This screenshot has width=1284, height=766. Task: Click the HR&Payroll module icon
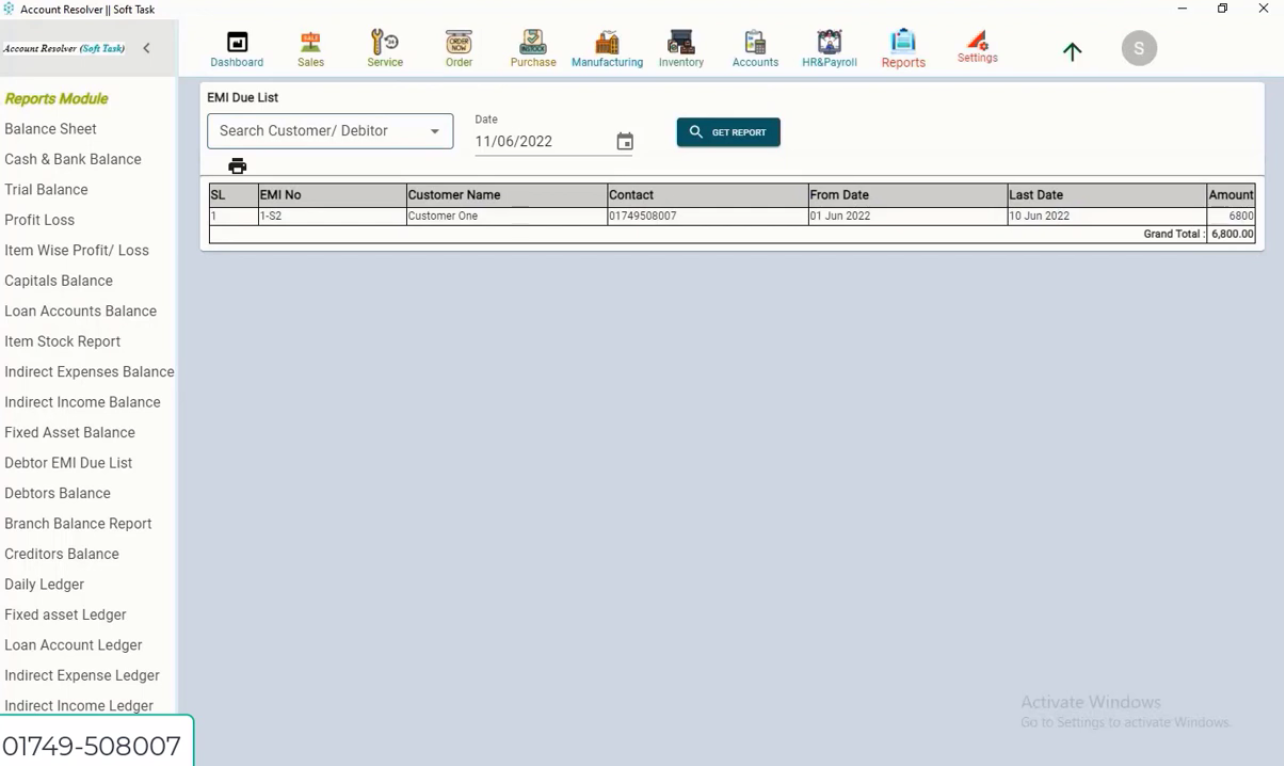pyautogui.click(x=828, y=47)
